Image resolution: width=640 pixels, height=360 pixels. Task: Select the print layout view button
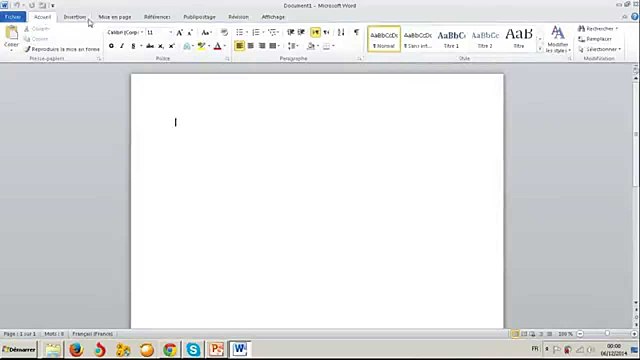click(516, 334)
